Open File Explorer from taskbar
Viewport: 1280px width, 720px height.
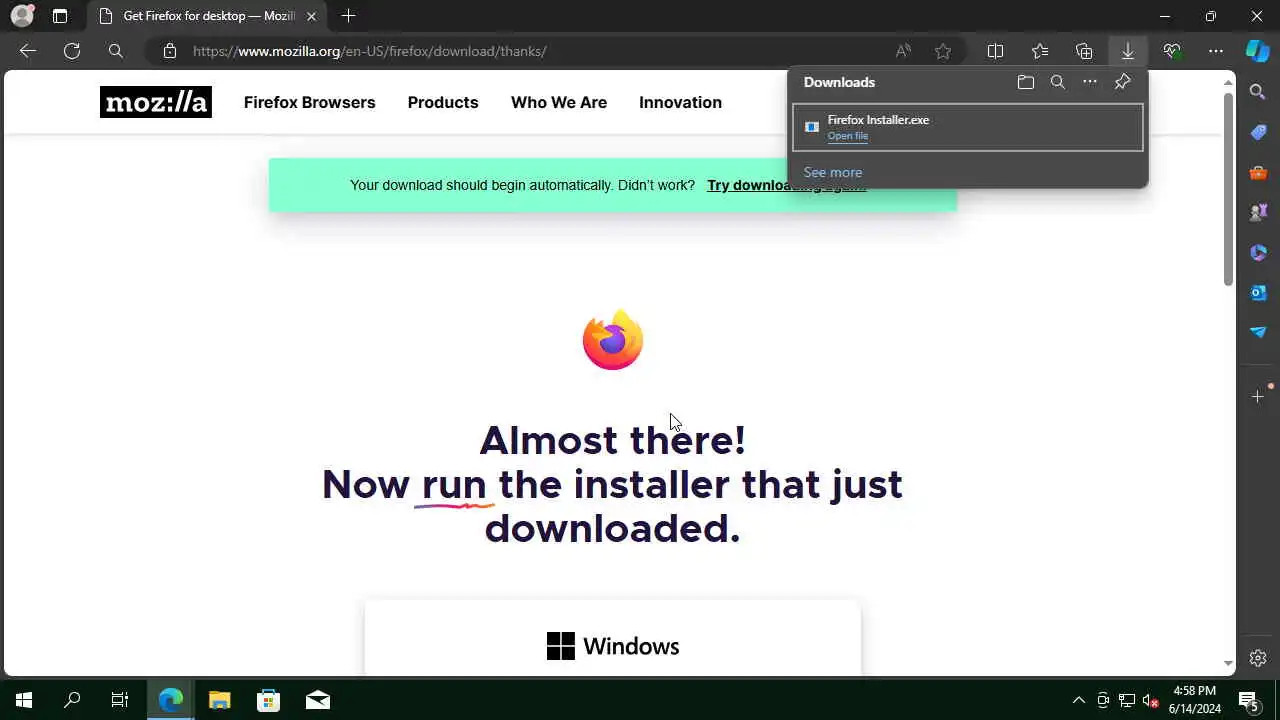(220, 700)
